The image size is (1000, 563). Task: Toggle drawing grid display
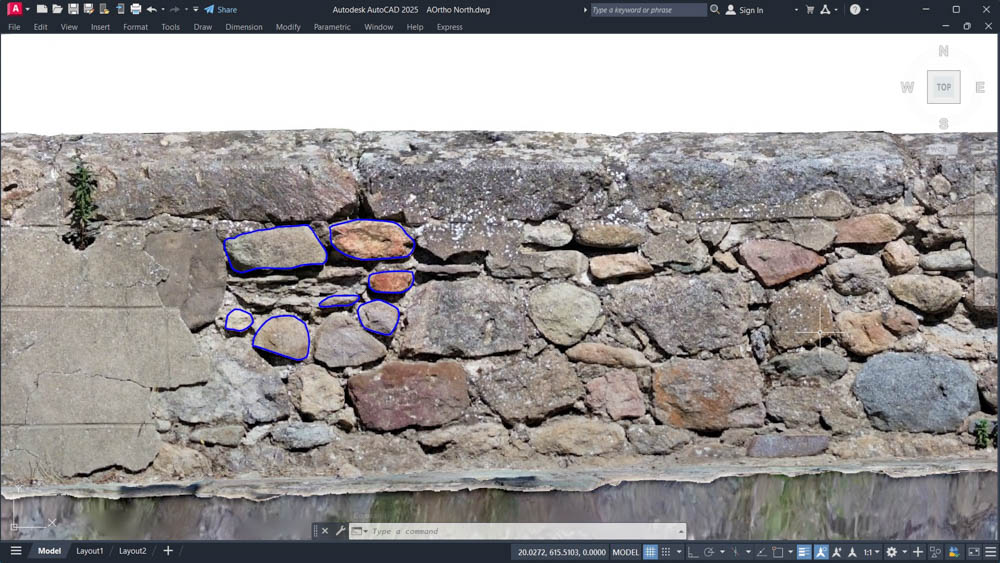tap(651, 552)
